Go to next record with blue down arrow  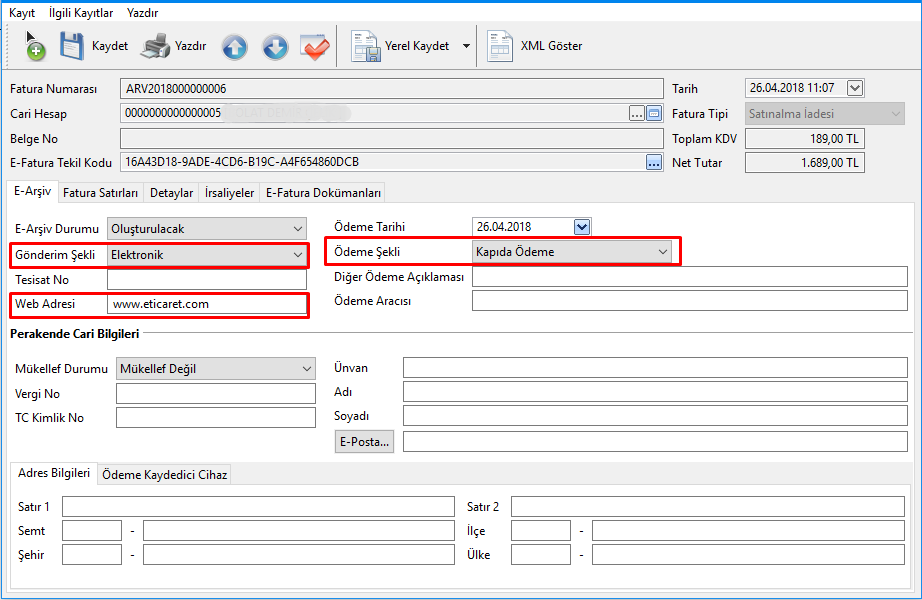click(274, 47)
